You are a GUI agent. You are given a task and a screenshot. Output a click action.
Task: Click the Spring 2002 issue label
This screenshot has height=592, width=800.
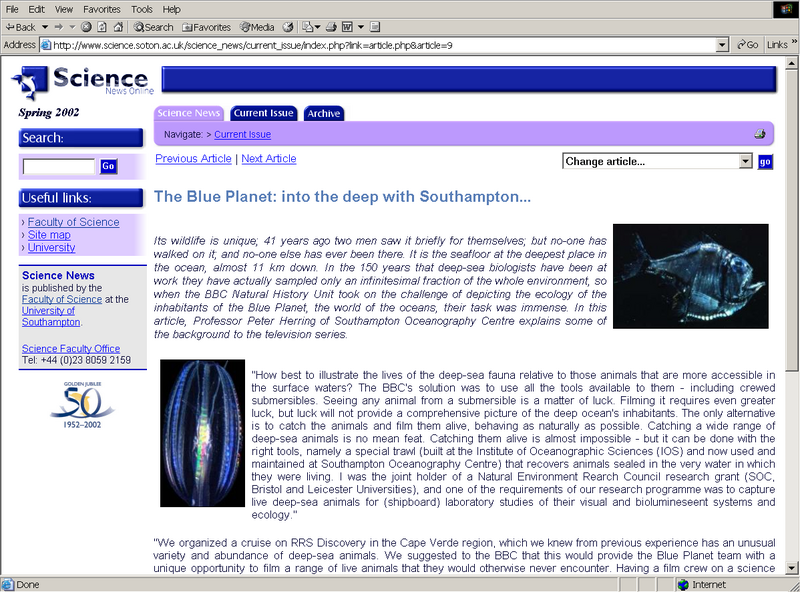point(49,112)
